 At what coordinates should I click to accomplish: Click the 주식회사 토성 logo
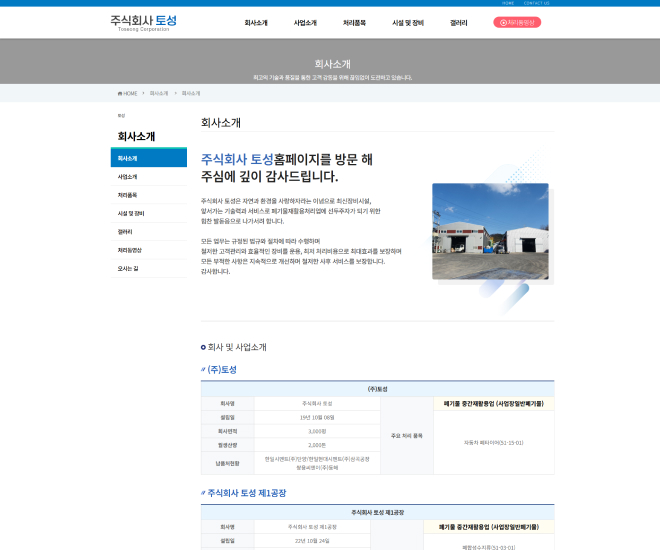pos(143,22)
